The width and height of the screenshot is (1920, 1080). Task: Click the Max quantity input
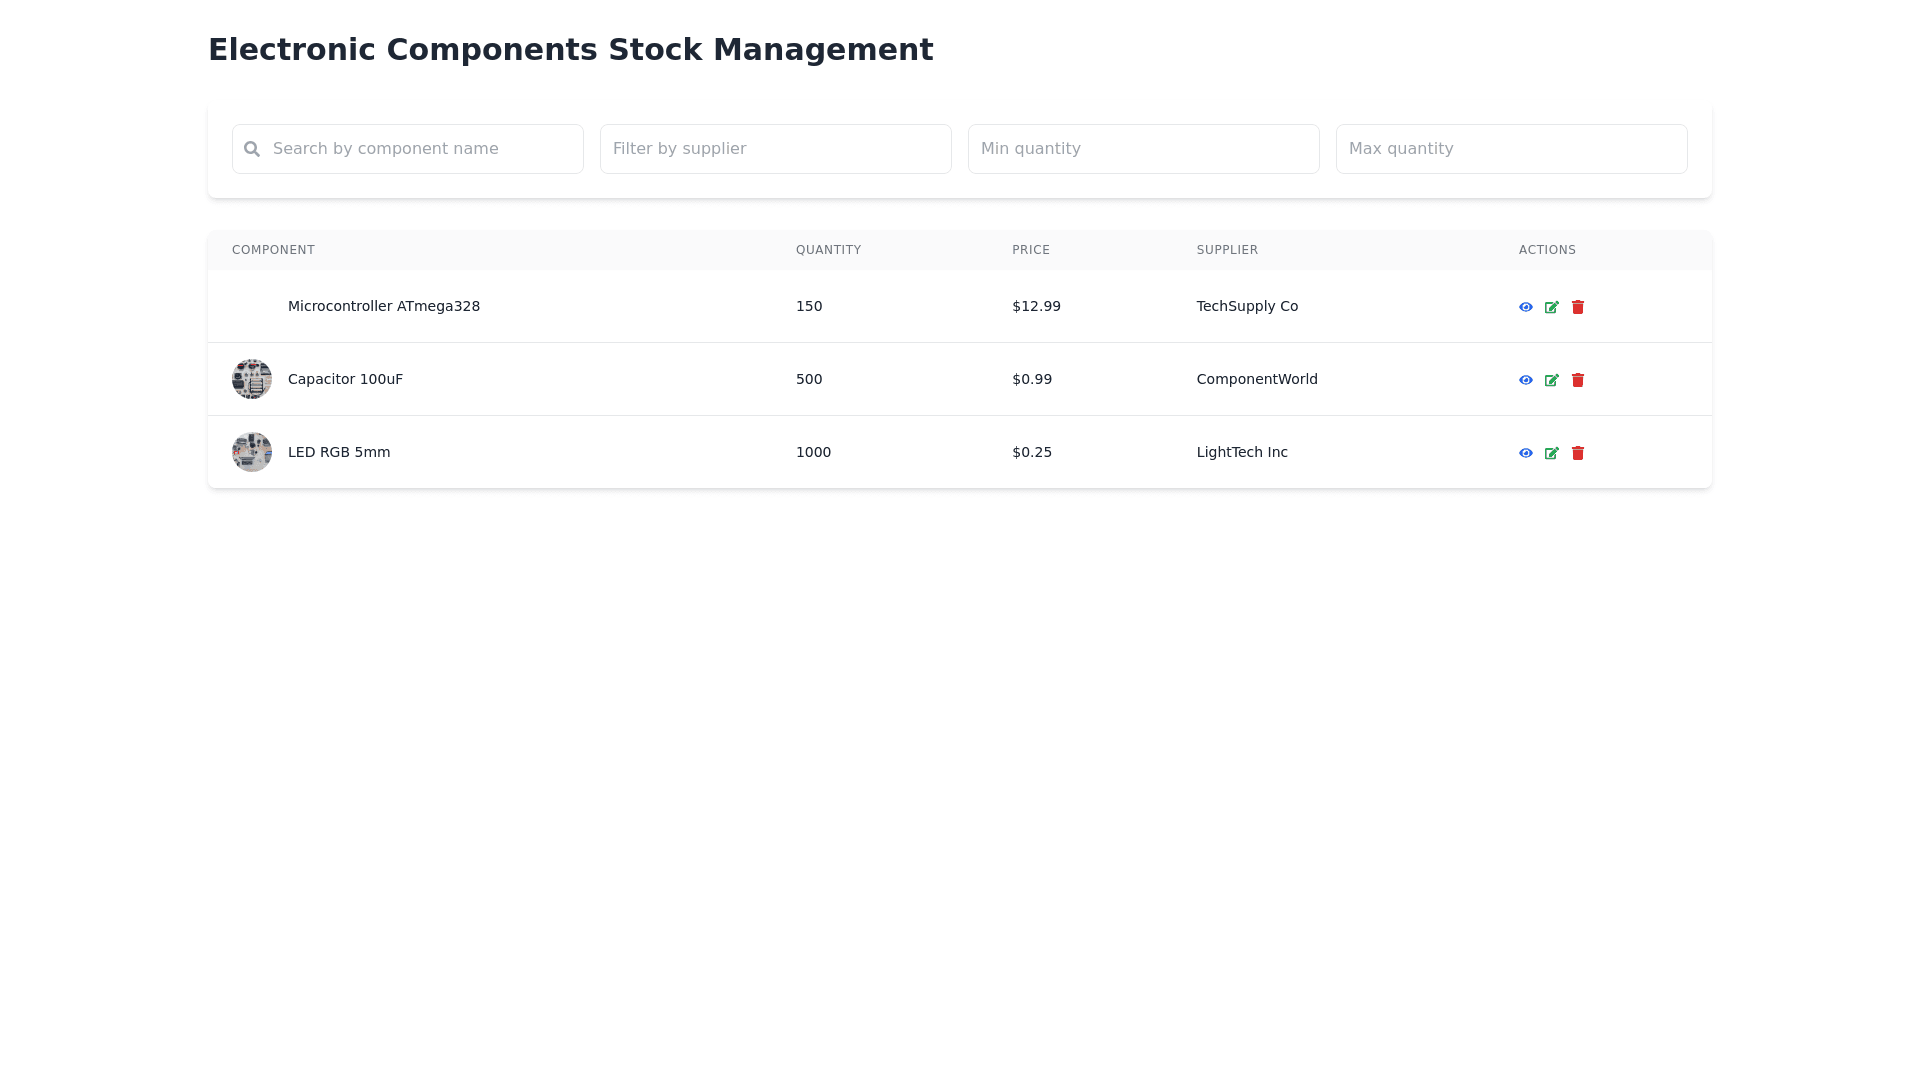pyautogui.click(x=1511, y=149)
